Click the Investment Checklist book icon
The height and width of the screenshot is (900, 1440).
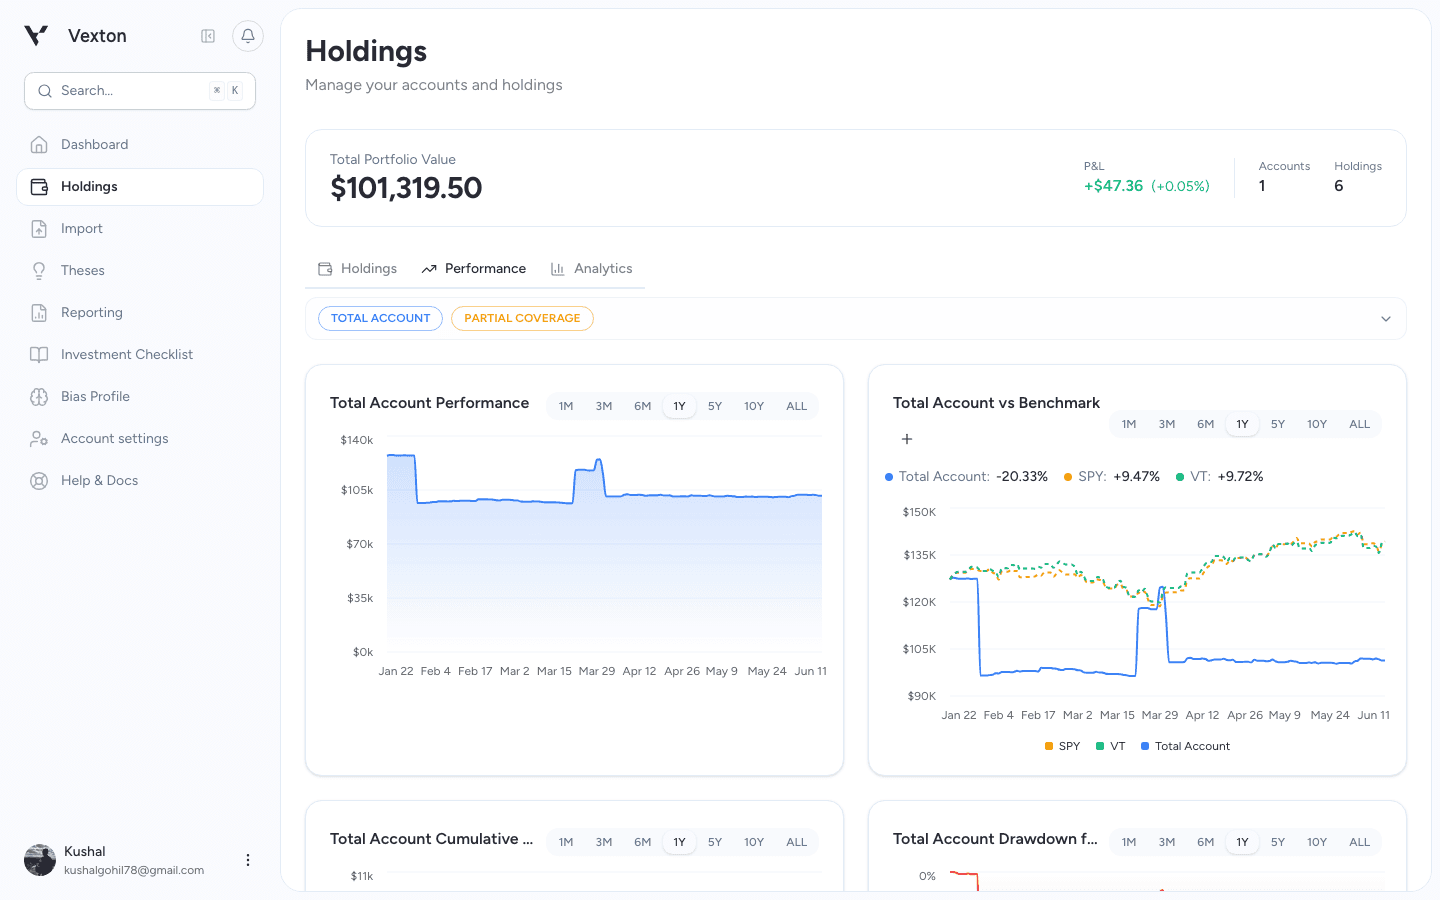coord(39,355)
